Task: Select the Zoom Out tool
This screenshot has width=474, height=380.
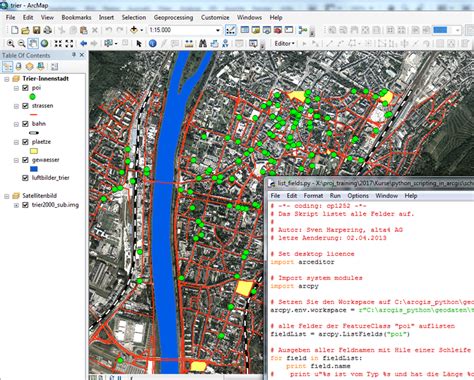Action: click(22, 43)
